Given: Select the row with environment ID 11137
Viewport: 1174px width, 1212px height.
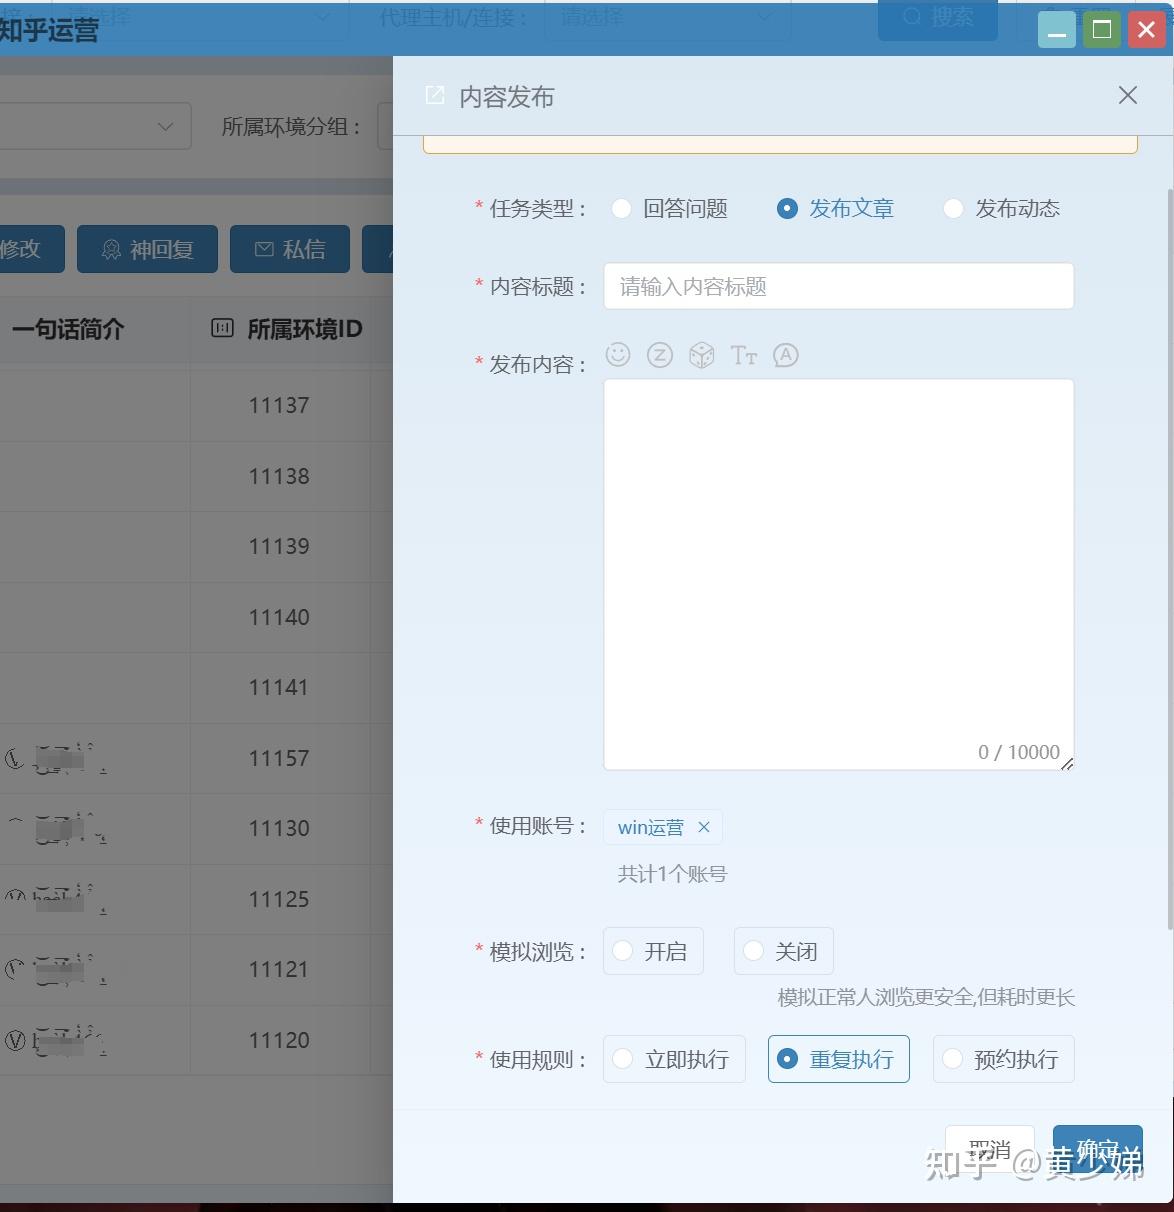Looking at the screenshot, I should (196, 405).
